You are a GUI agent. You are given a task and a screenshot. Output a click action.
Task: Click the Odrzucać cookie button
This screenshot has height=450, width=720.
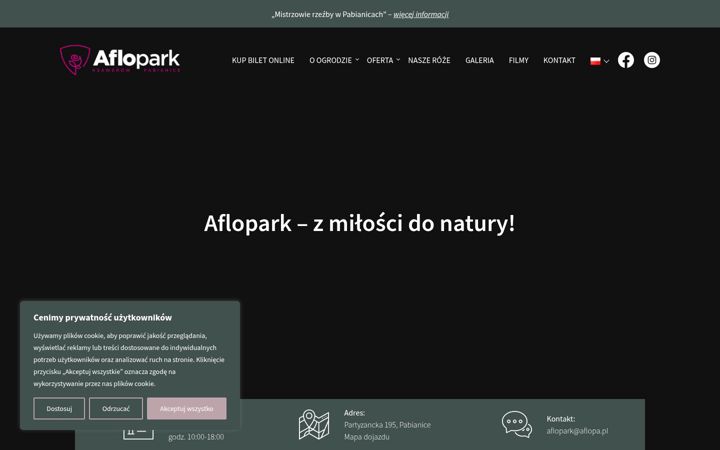pyautogui.click(x=116, y=408)
